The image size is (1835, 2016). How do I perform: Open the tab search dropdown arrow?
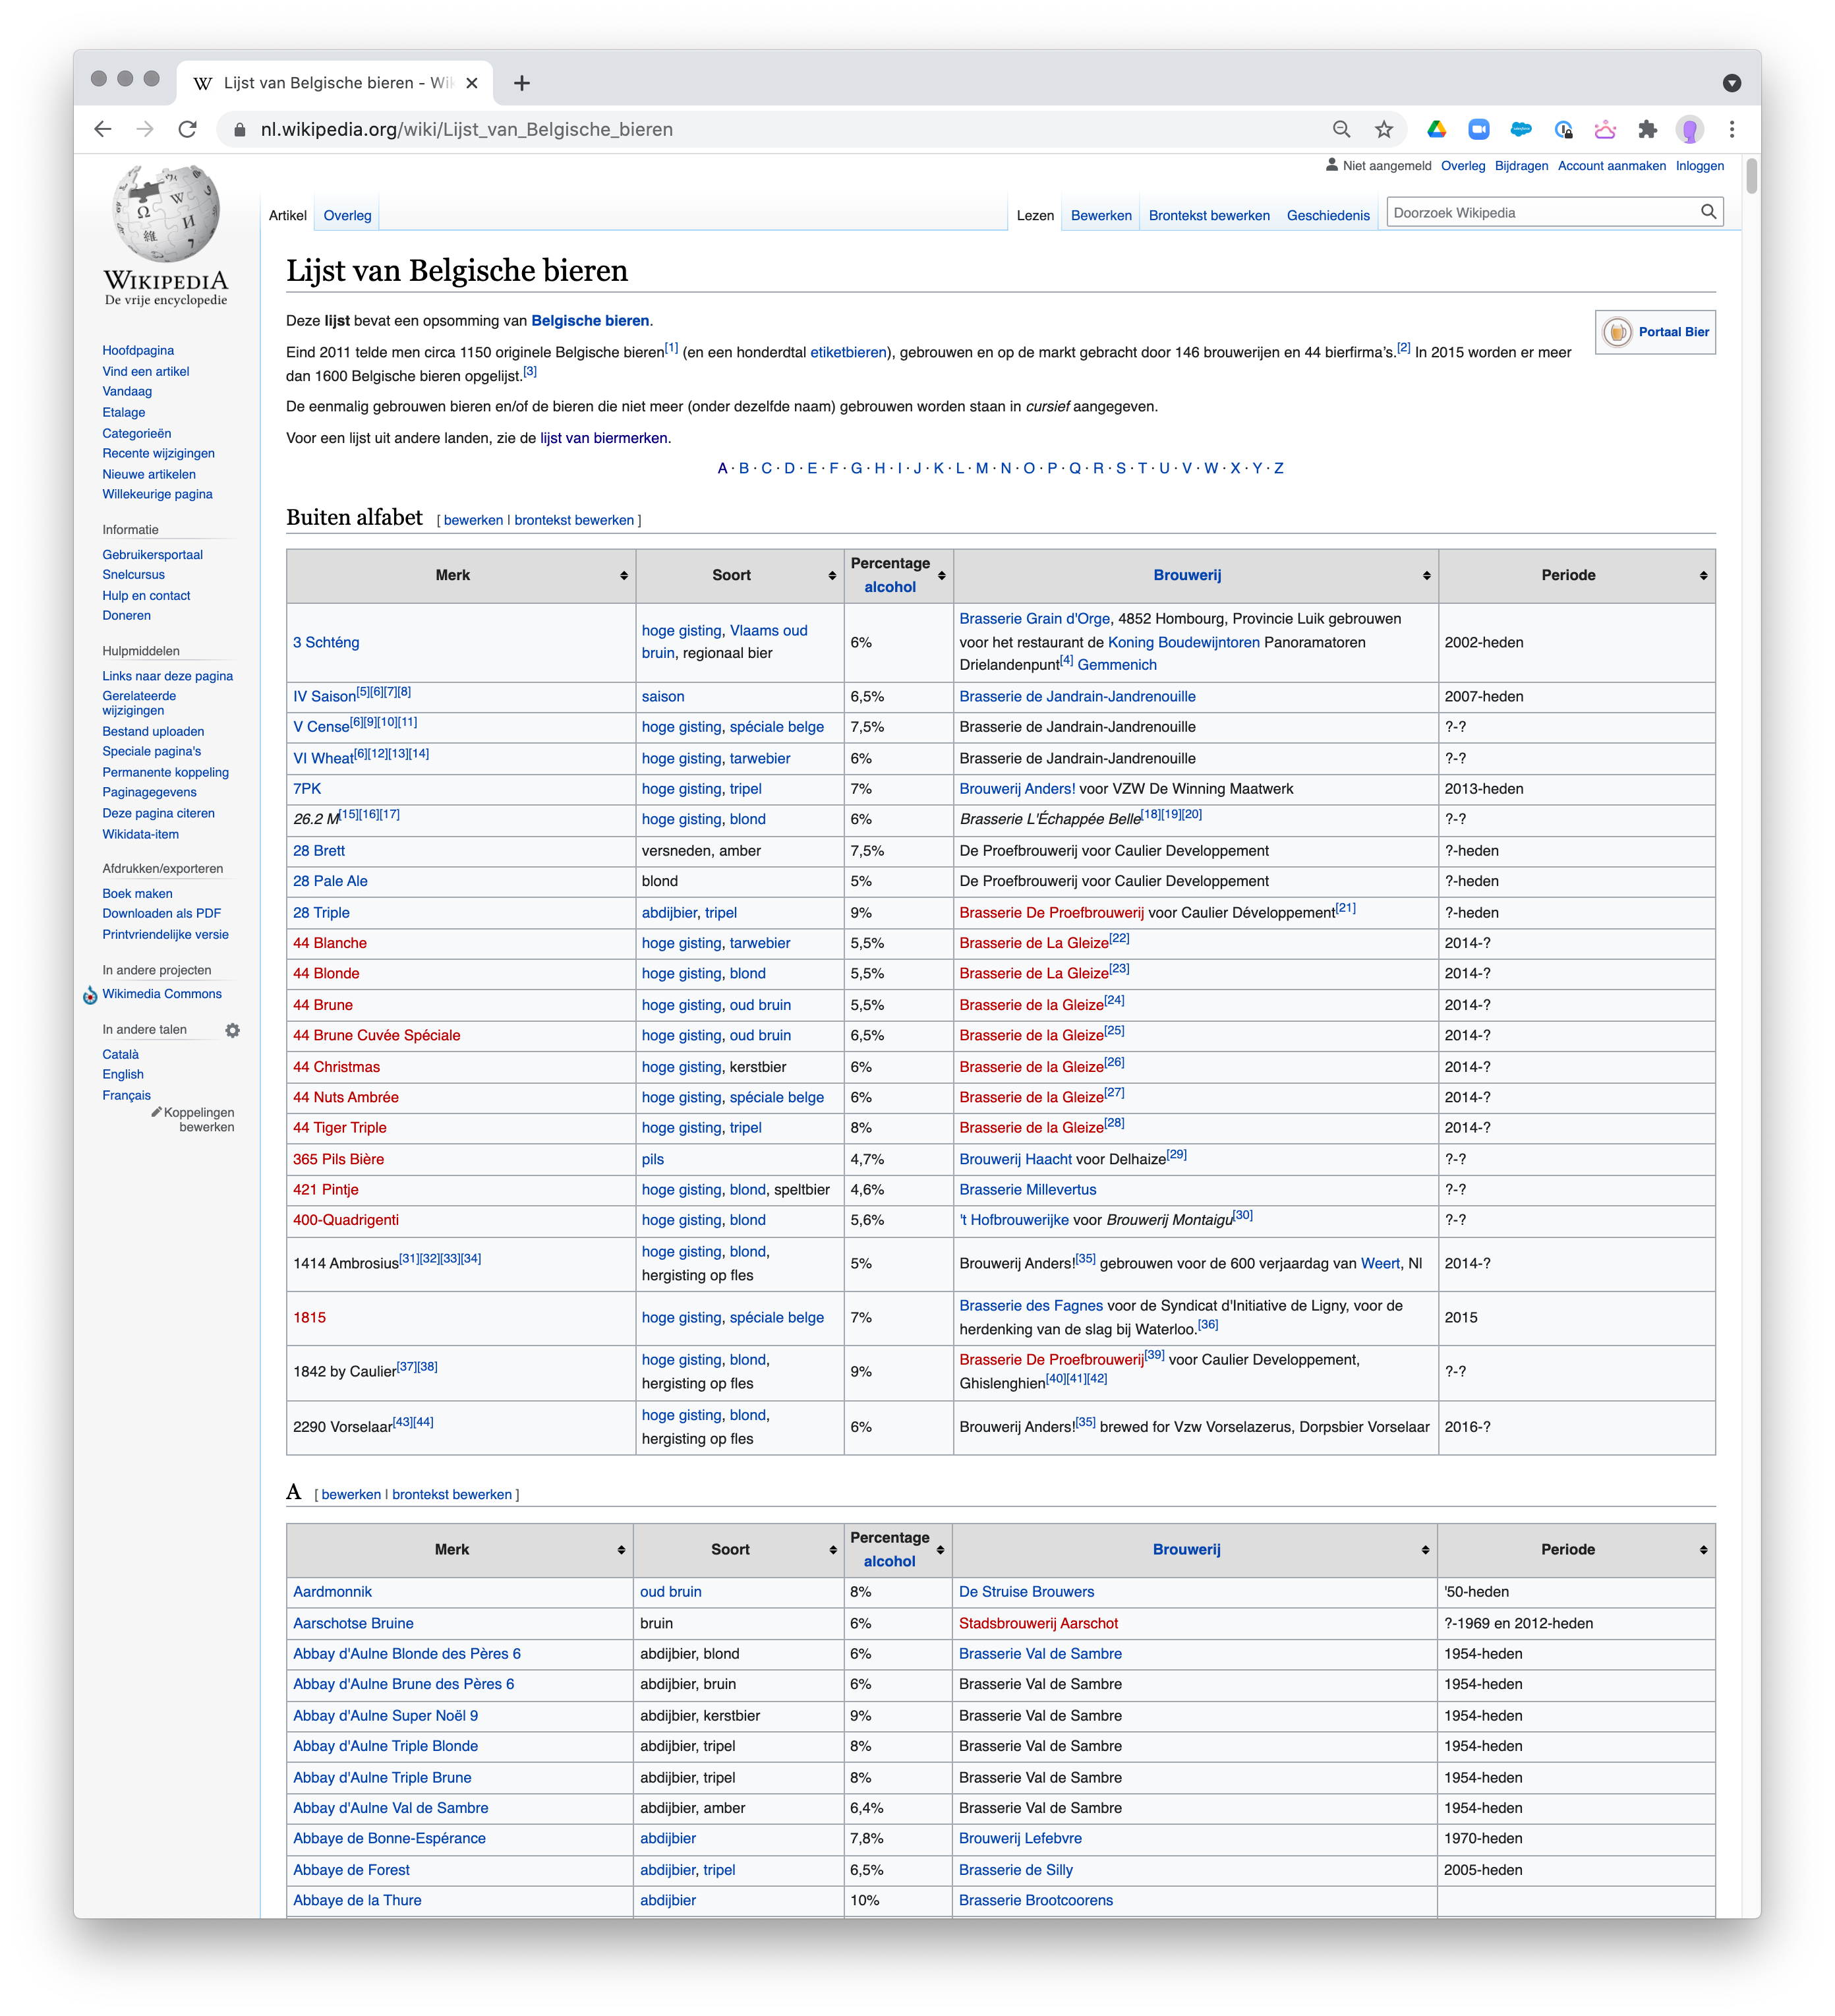click(1732, 83)
